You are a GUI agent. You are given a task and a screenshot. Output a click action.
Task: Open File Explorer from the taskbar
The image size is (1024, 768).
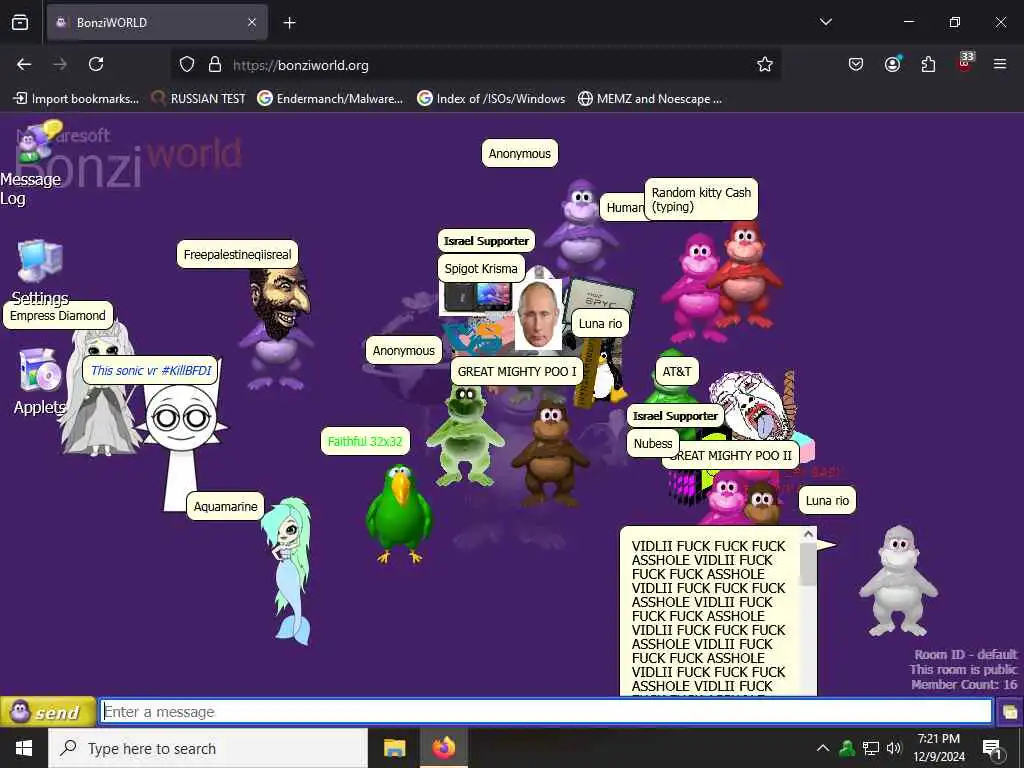[x=394, y=748]
